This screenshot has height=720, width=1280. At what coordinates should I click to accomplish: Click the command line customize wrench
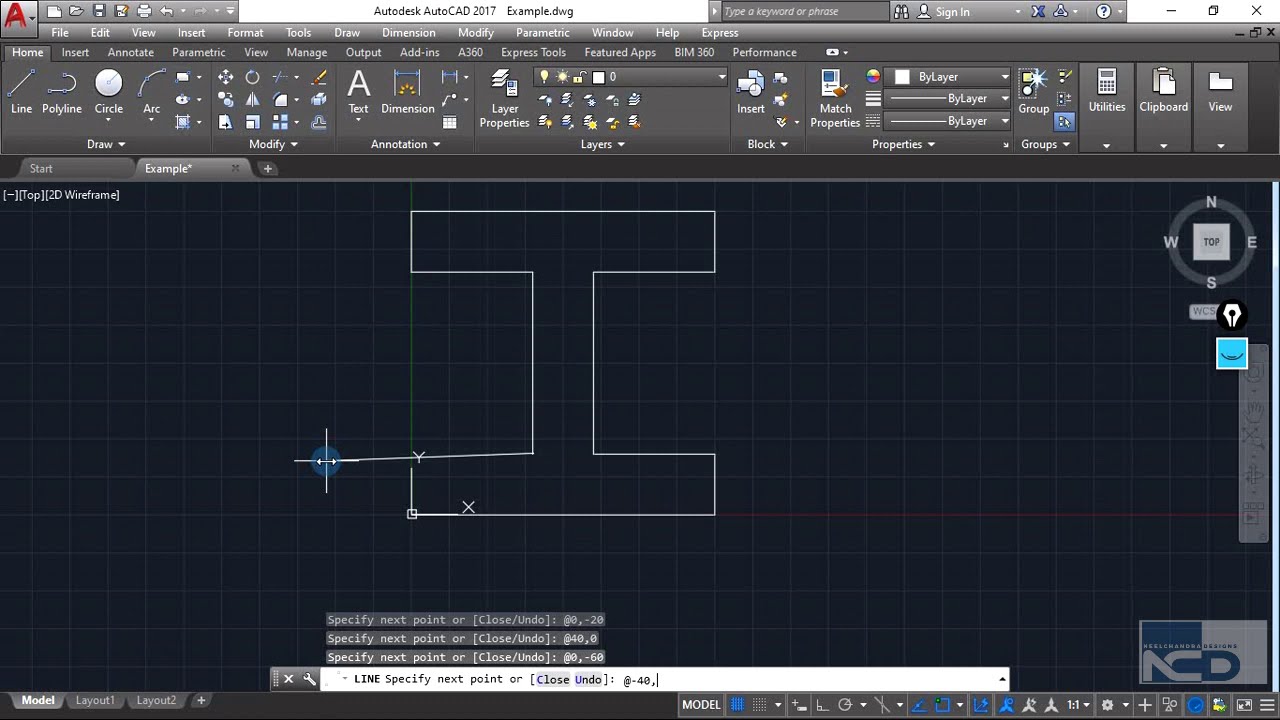tap(309, 679)
